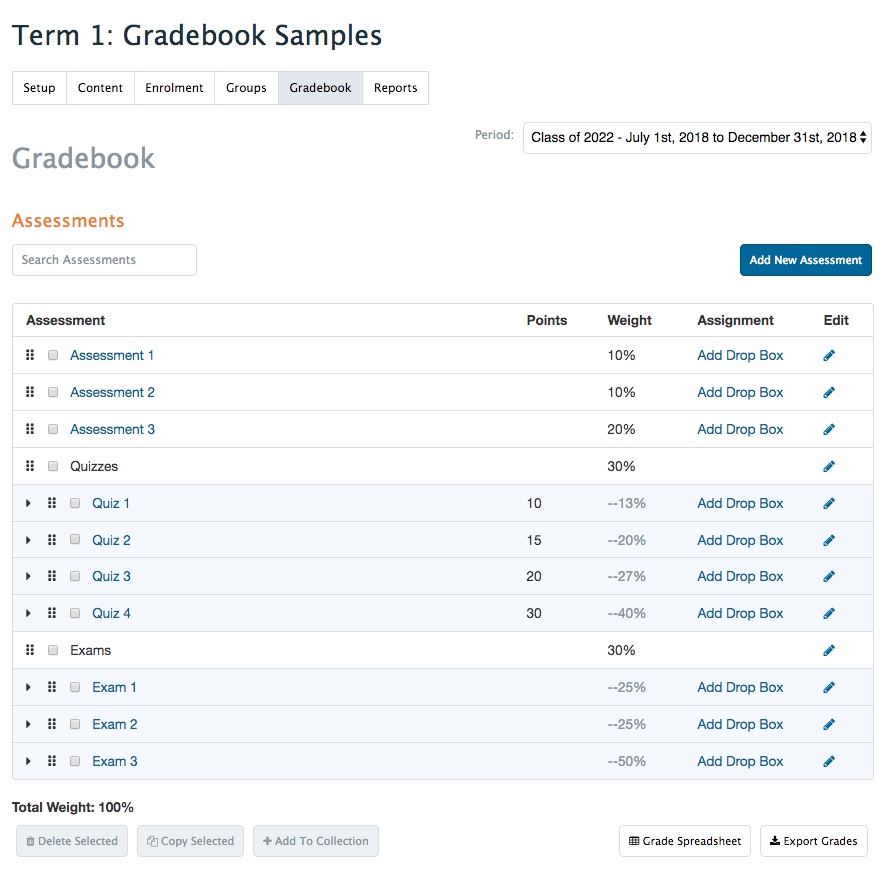The width and height of the screenshot is (883, 874).
Task: Edit the Exams collection via pencil icon
Action: pyautogui.click(x=829, y=651)
